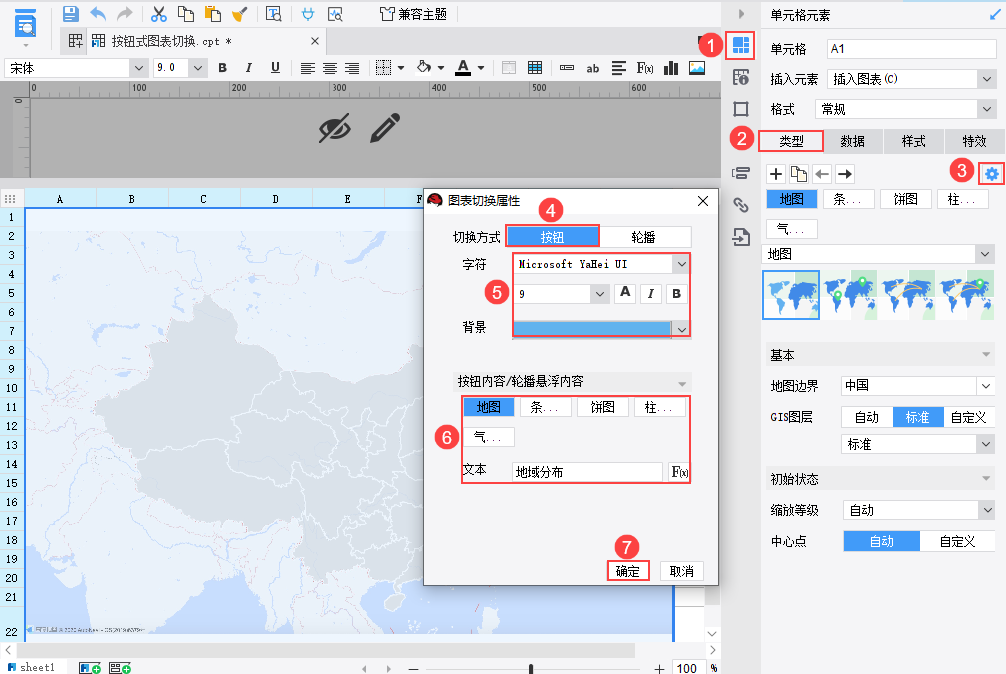The width and height of the screenshot is (1006, 674).
Task: Open the cell element panel icon in sidebar
Action: [x=740, y=45]
